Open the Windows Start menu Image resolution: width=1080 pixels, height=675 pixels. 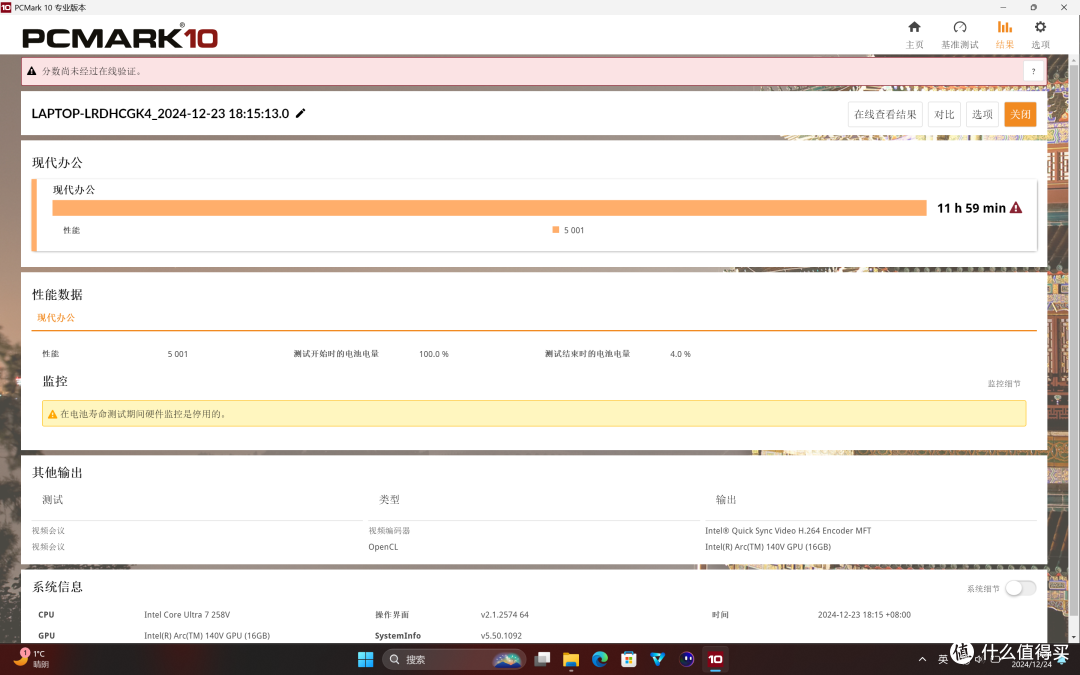(x=365, y=659)
